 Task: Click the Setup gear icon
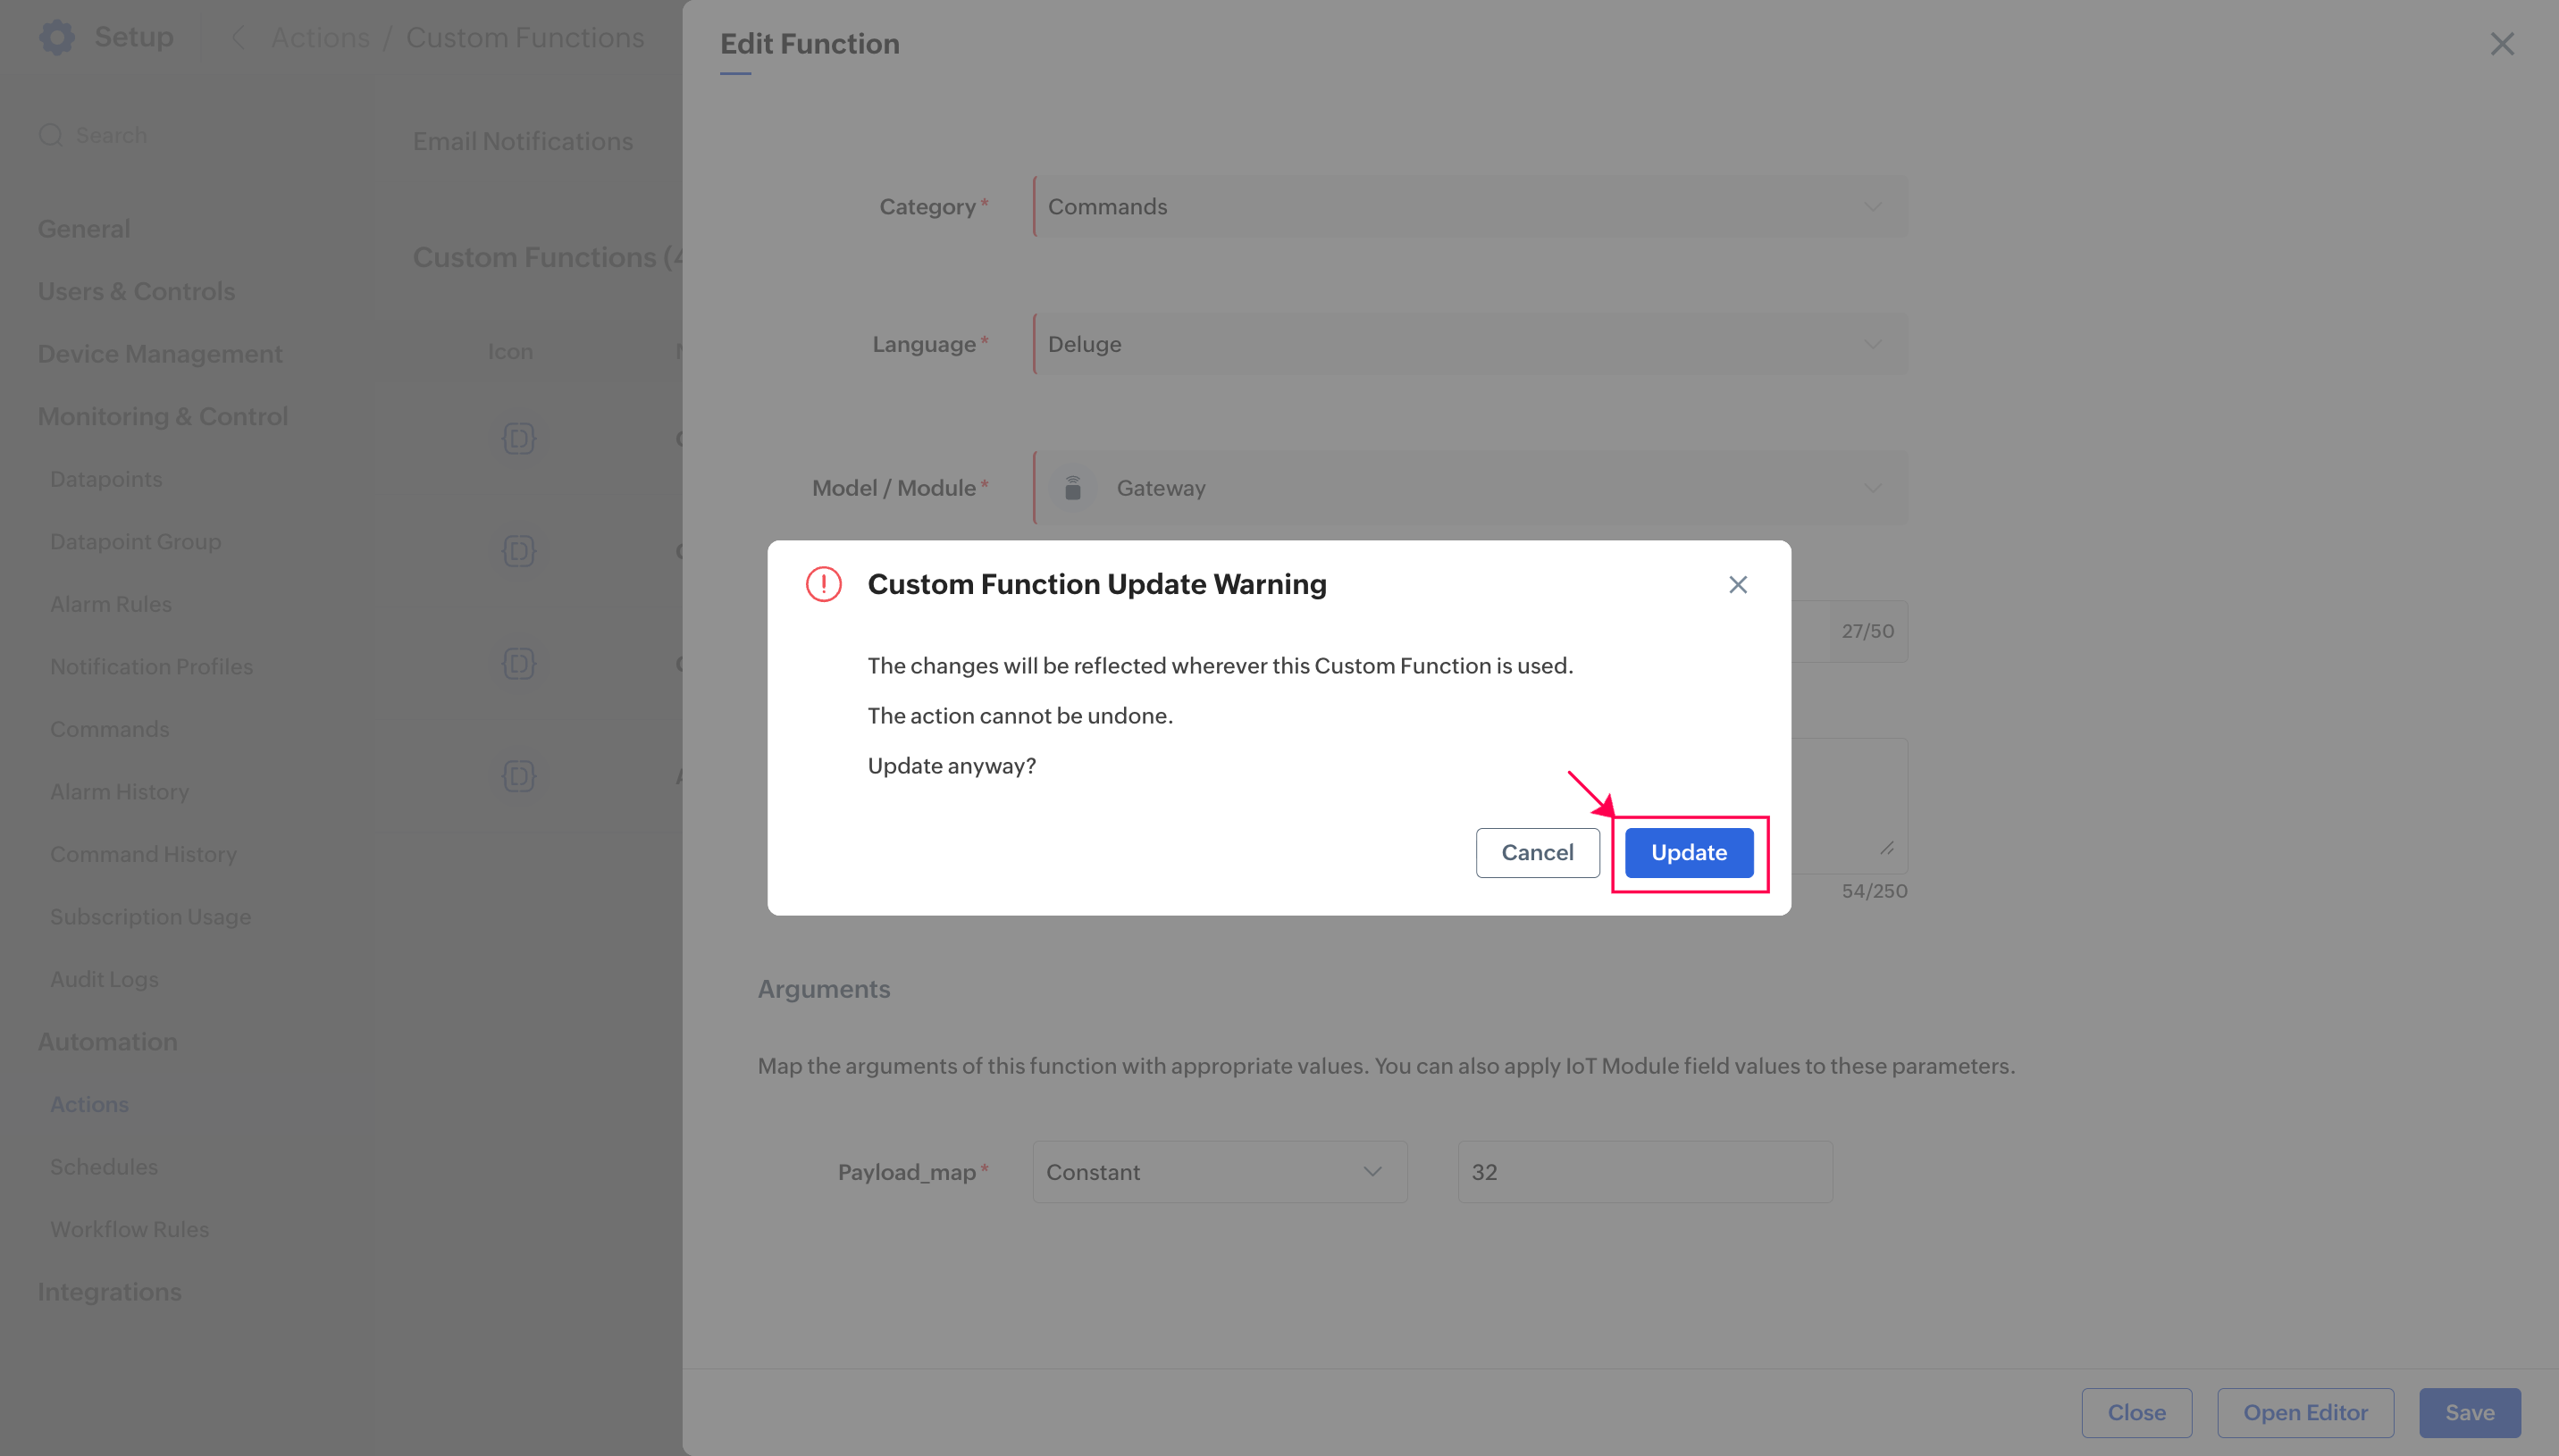pyautogui.click(x=57, y=37)
